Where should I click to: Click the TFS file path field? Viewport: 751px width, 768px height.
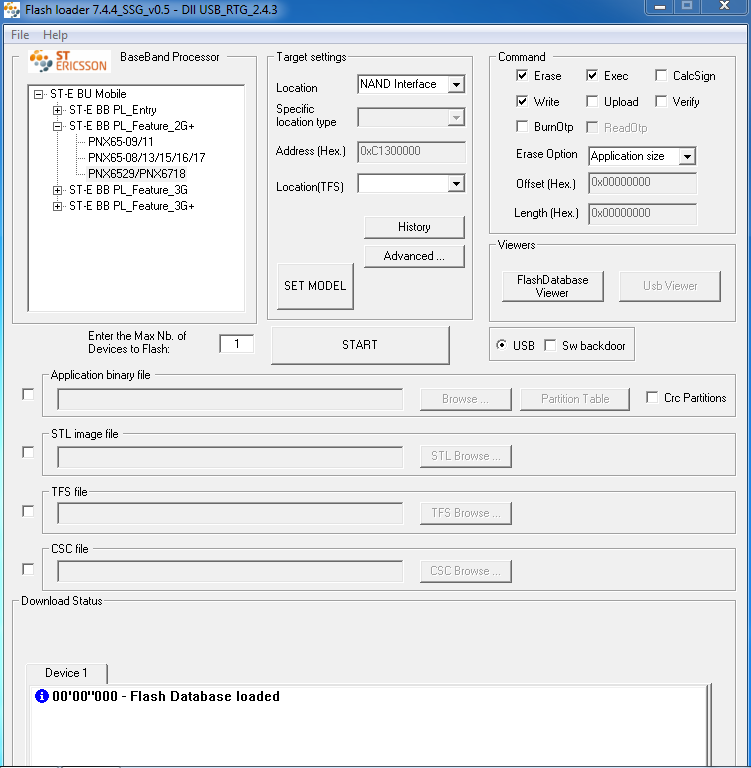tap(230, 513)
